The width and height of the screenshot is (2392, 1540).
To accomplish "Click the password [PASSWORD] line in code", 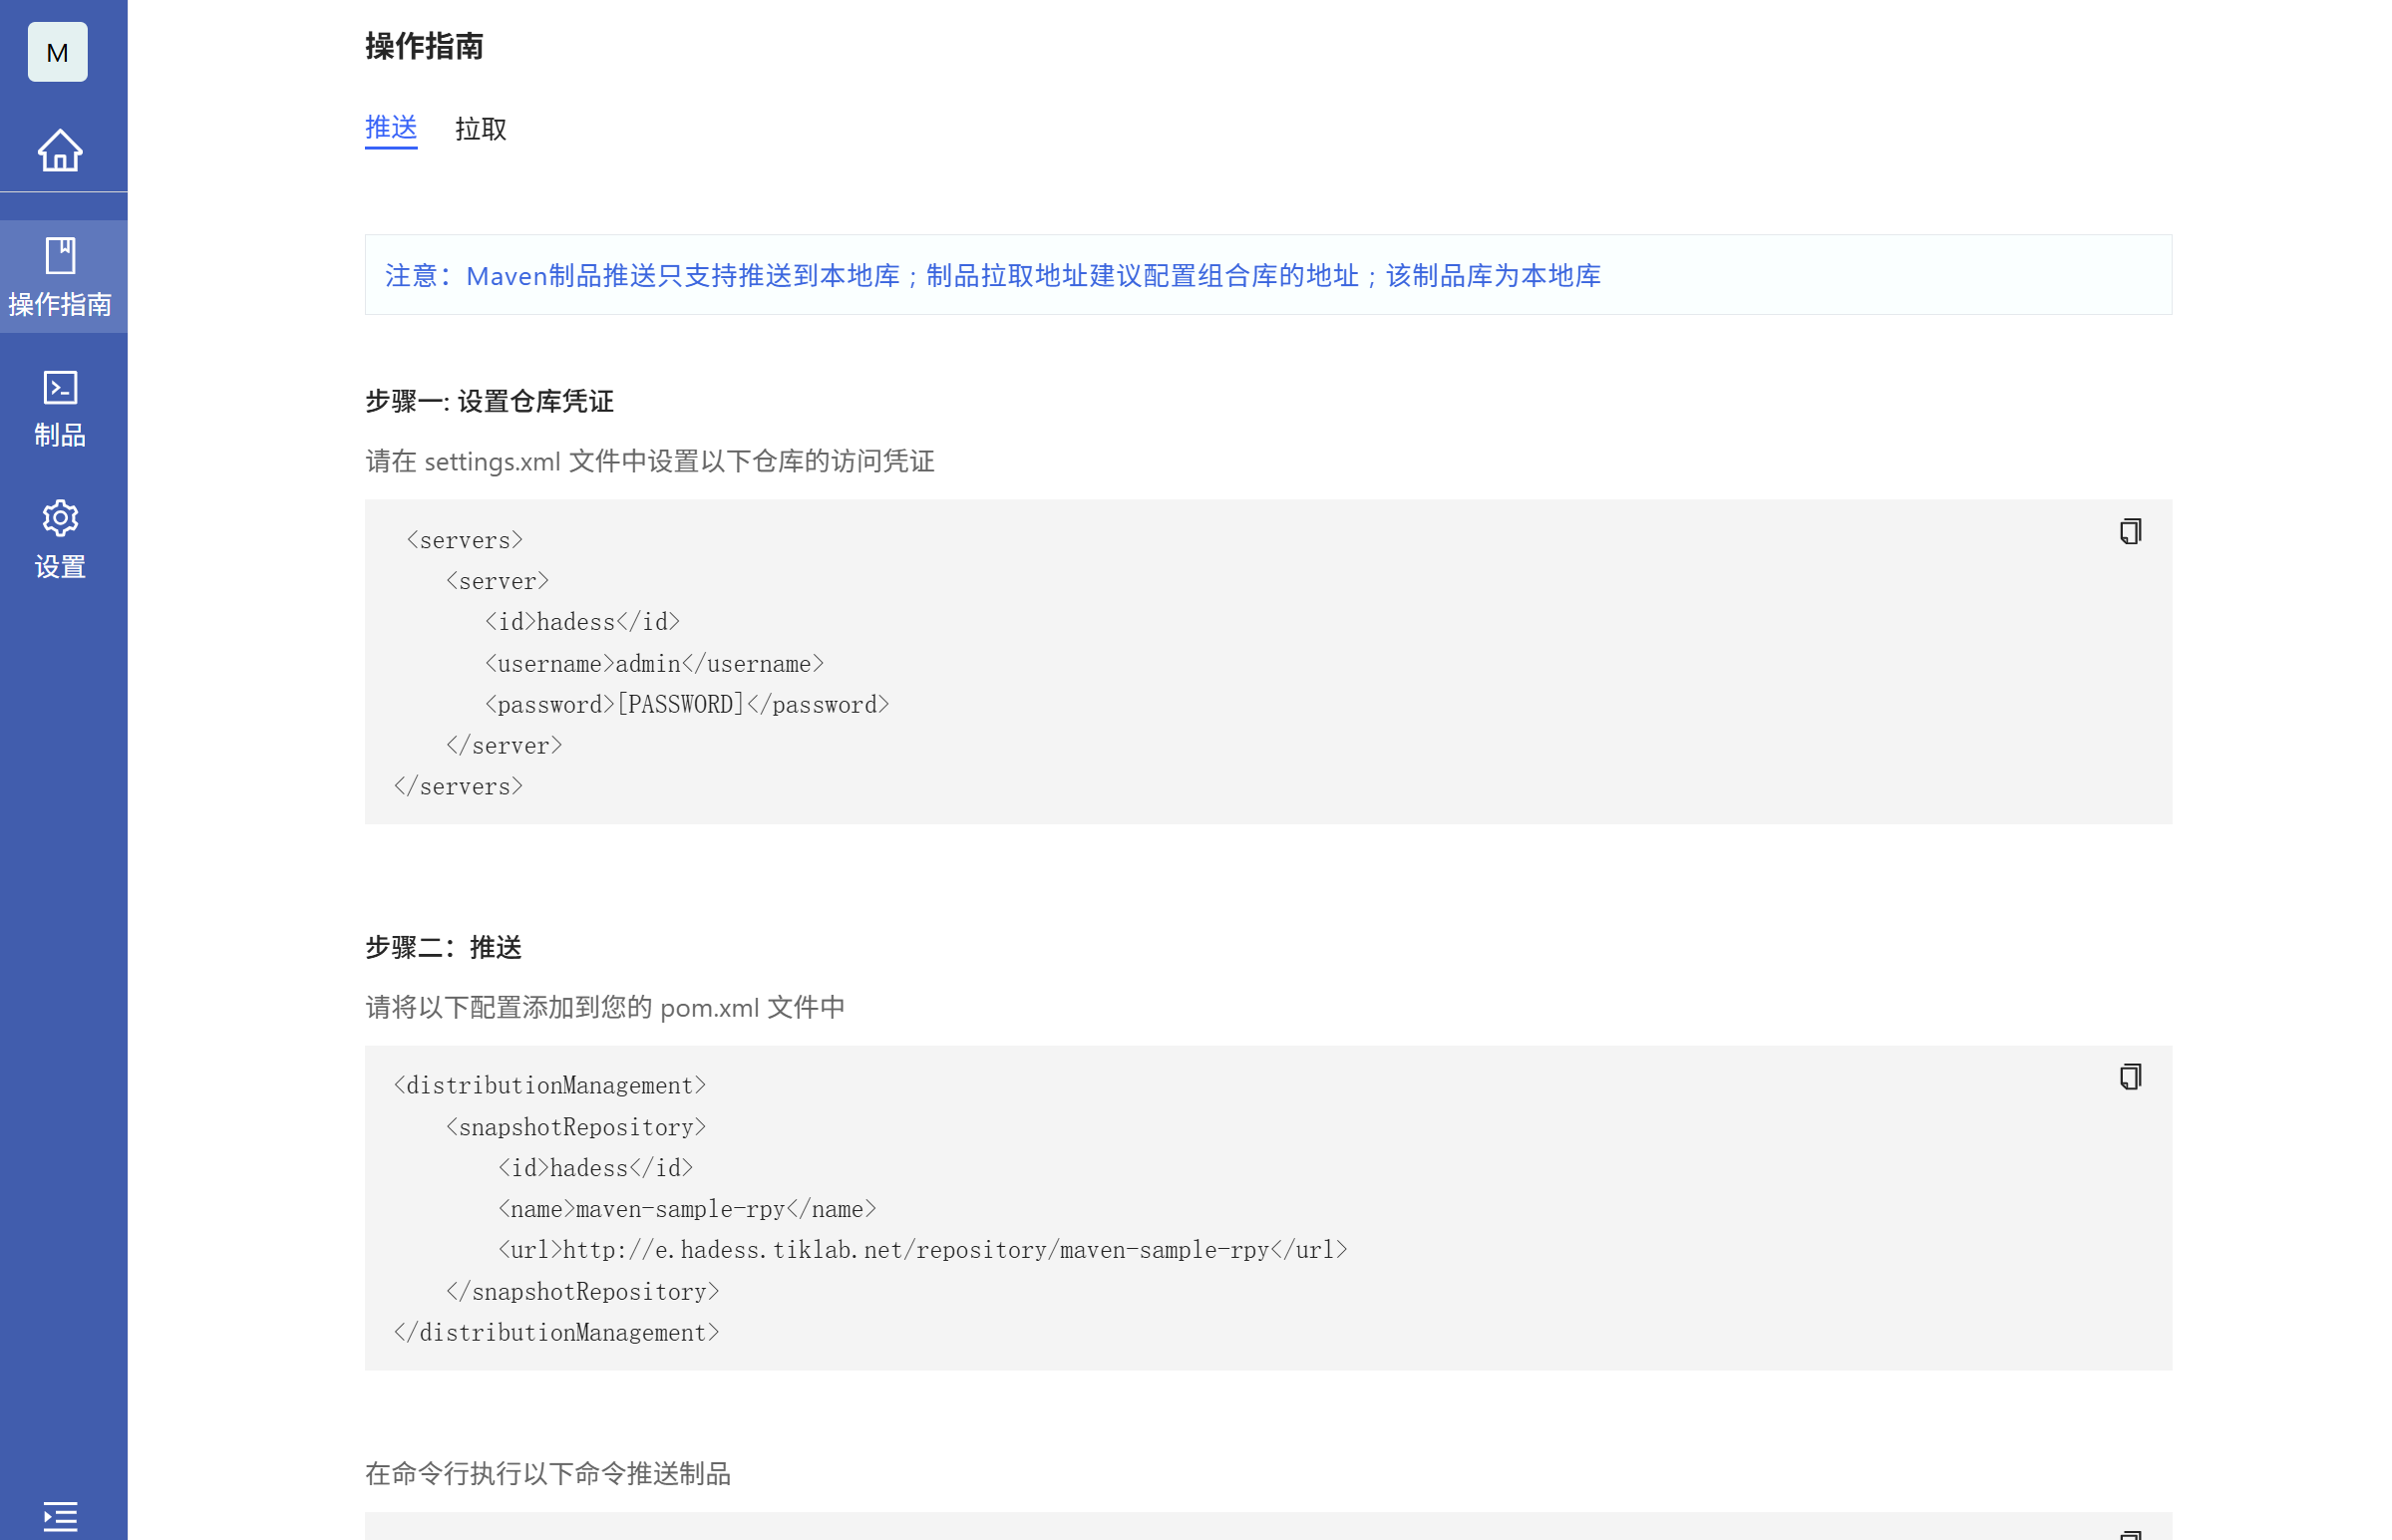I will 686,705.
